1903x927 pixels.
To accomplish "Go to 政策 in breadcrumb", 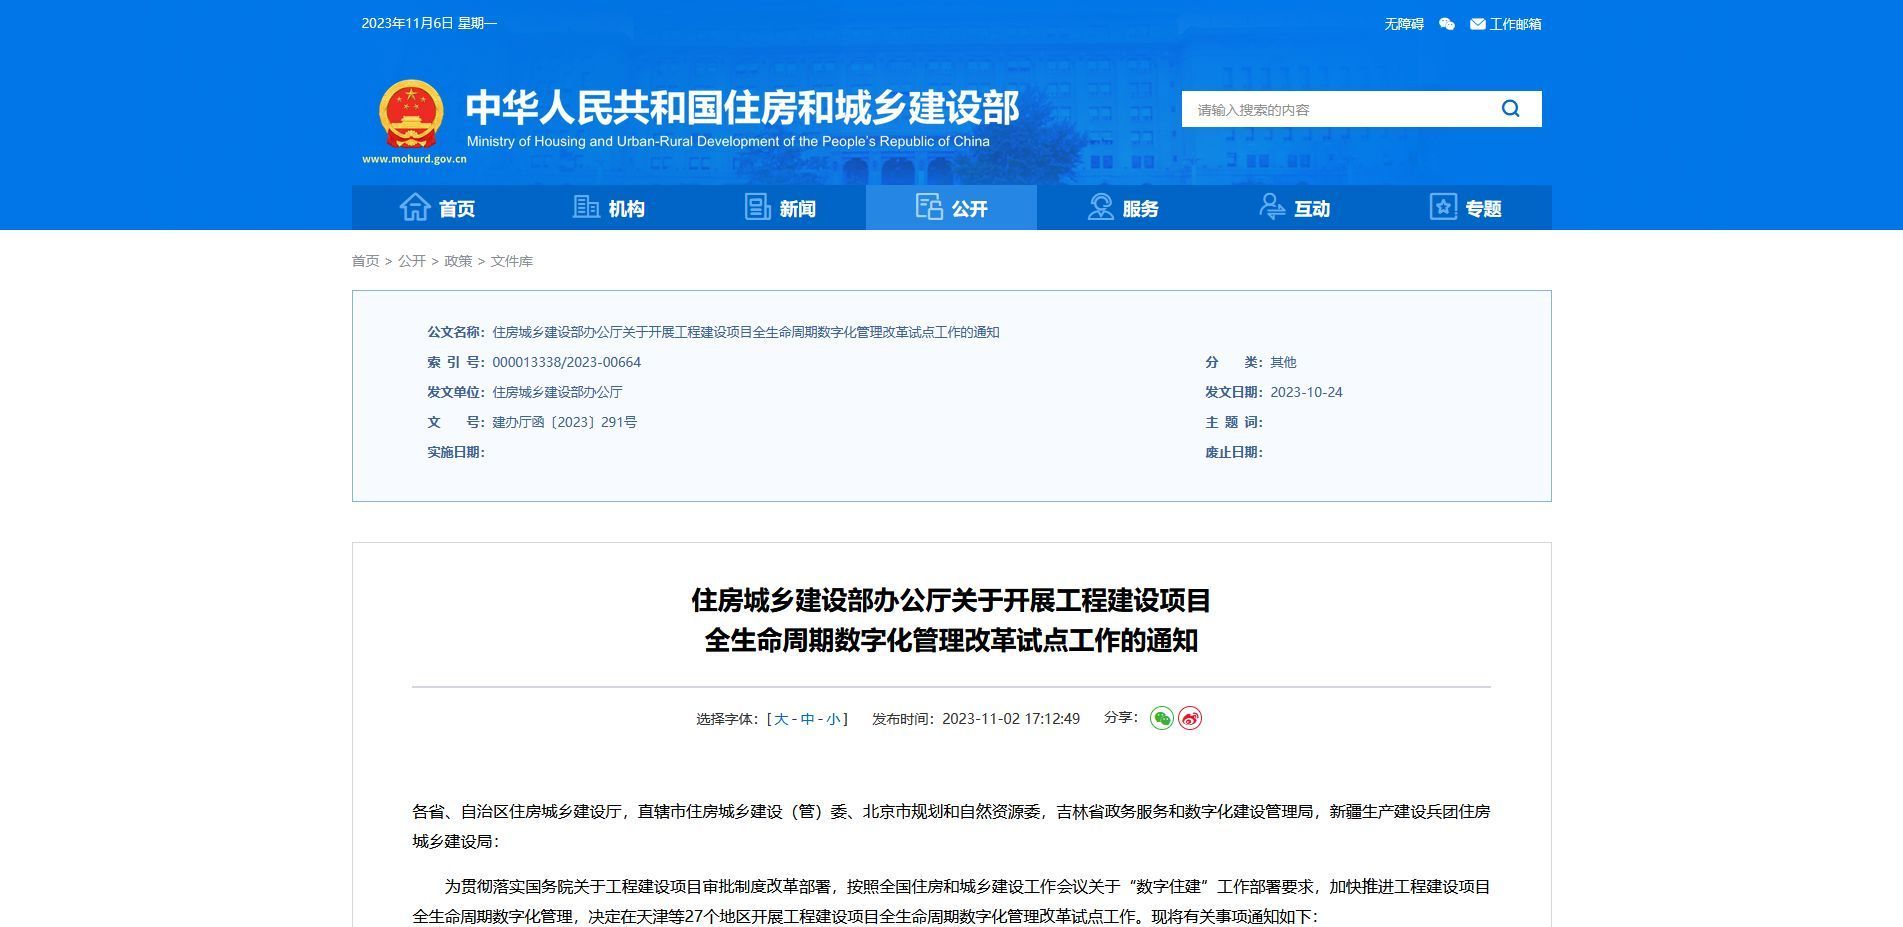I will coord(458,261).
